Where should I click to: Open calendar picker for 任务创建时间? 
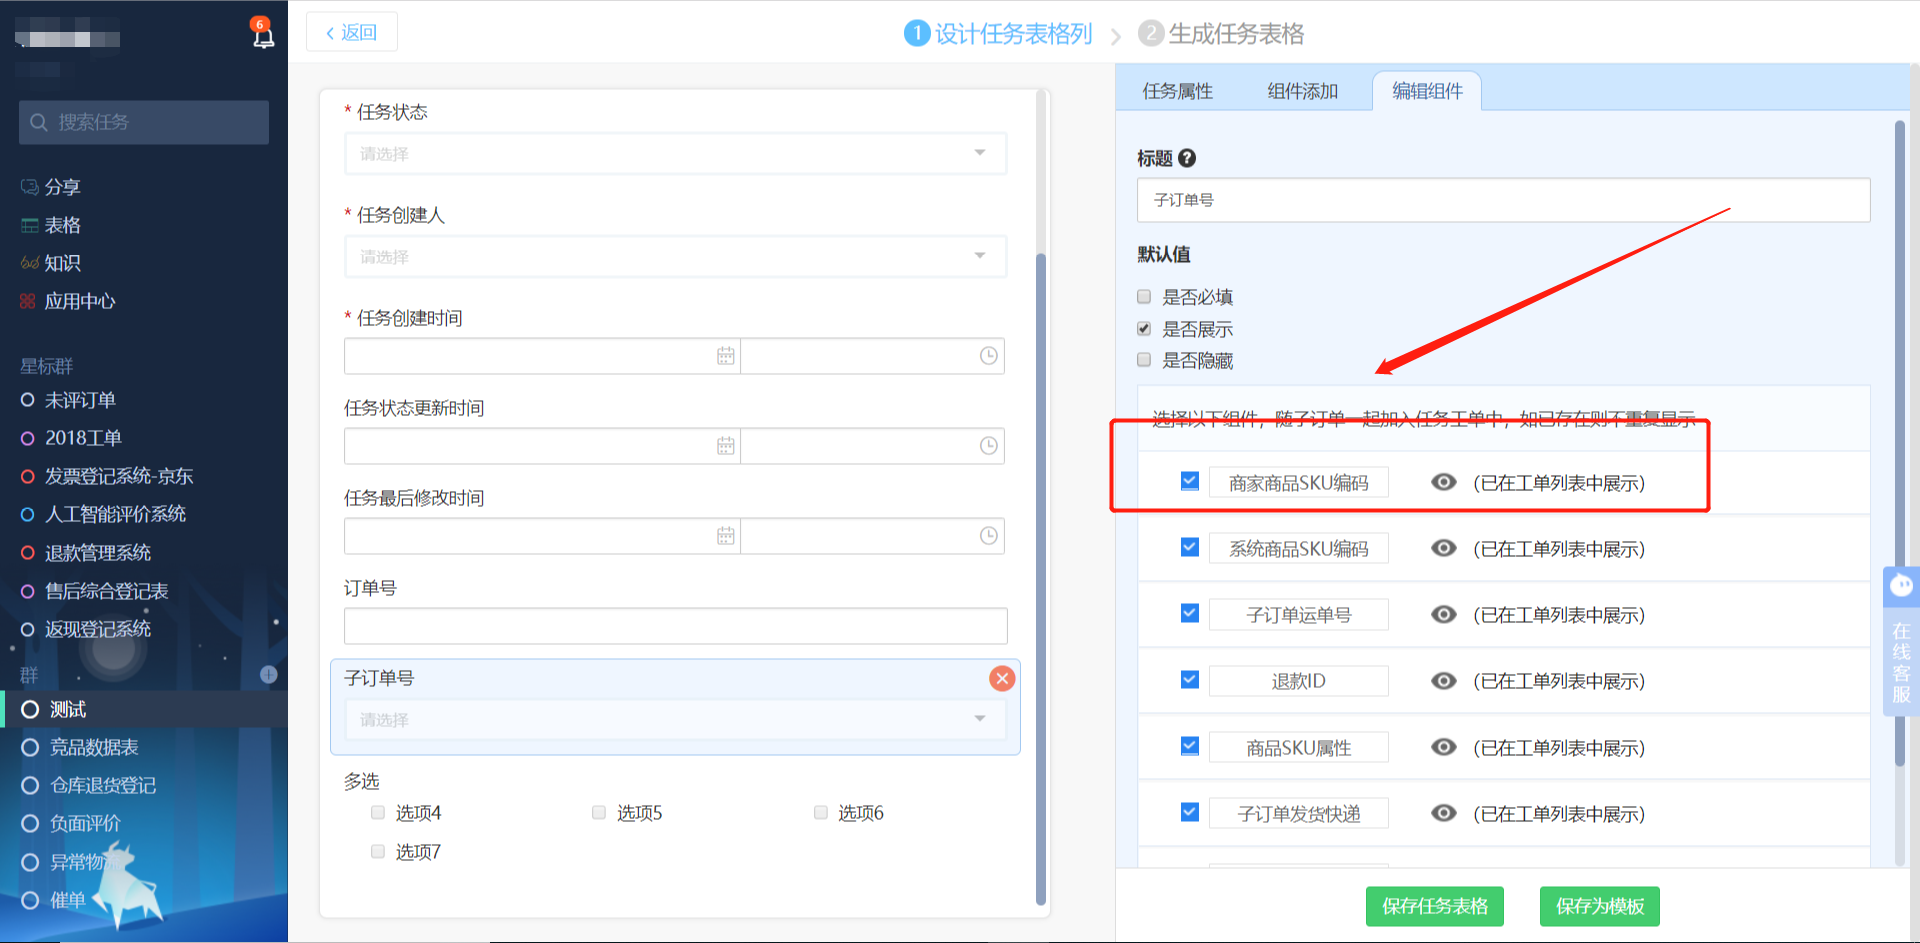(725, 356)
